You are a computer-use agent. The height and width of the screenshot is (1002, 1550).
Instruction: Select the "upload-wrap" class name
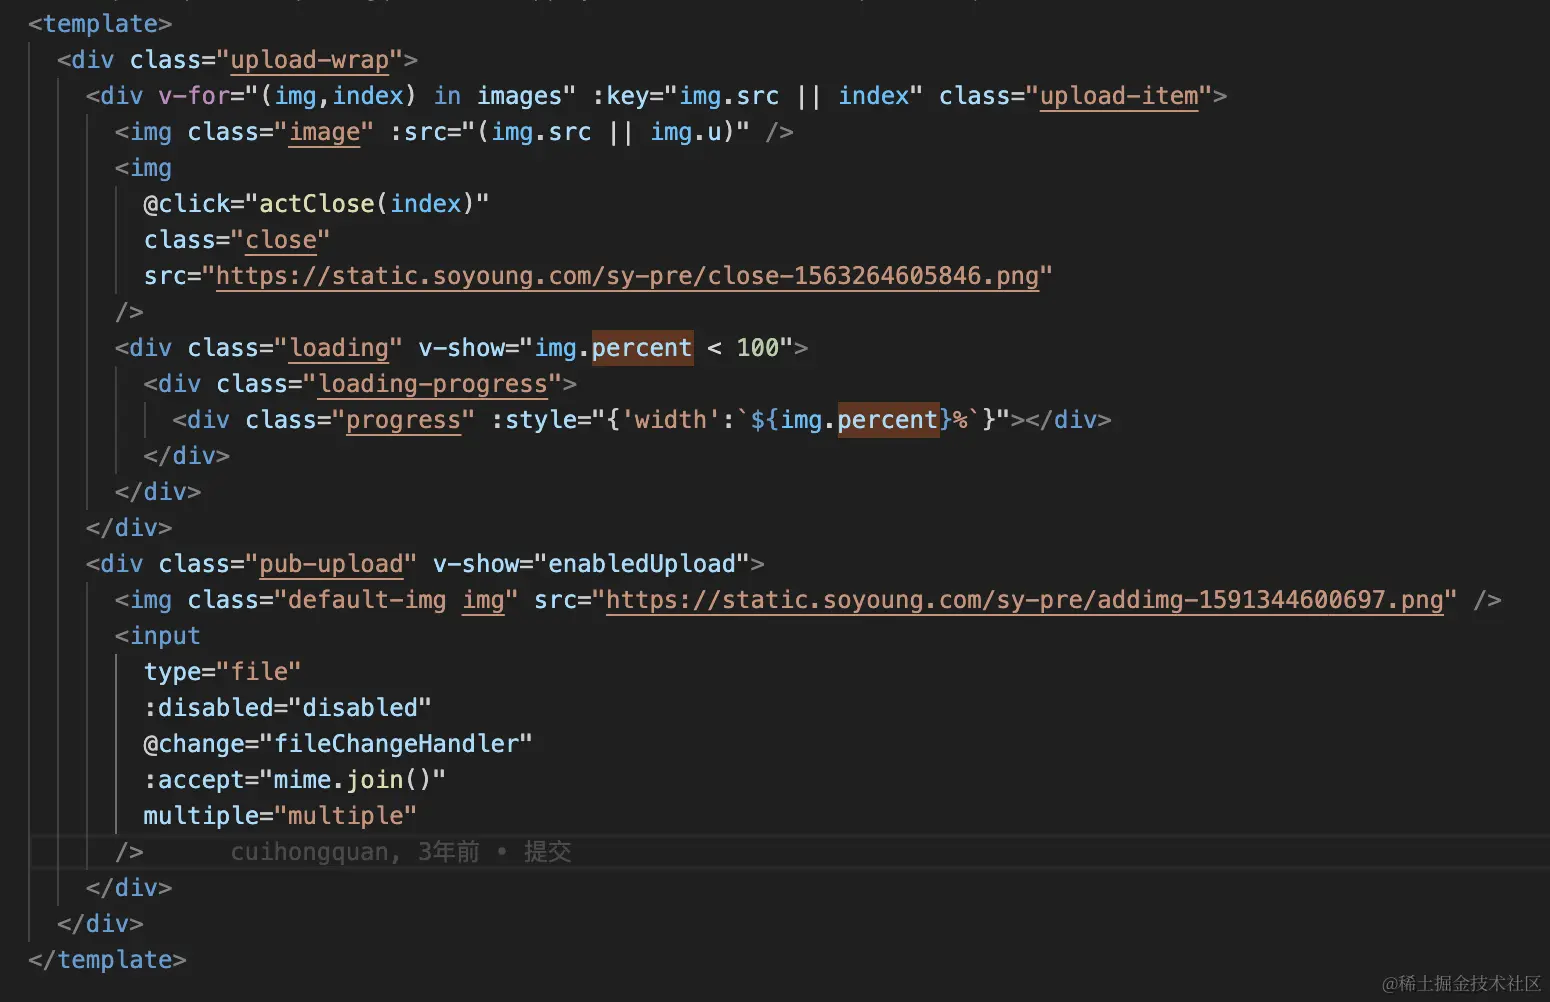coord(309,60)
